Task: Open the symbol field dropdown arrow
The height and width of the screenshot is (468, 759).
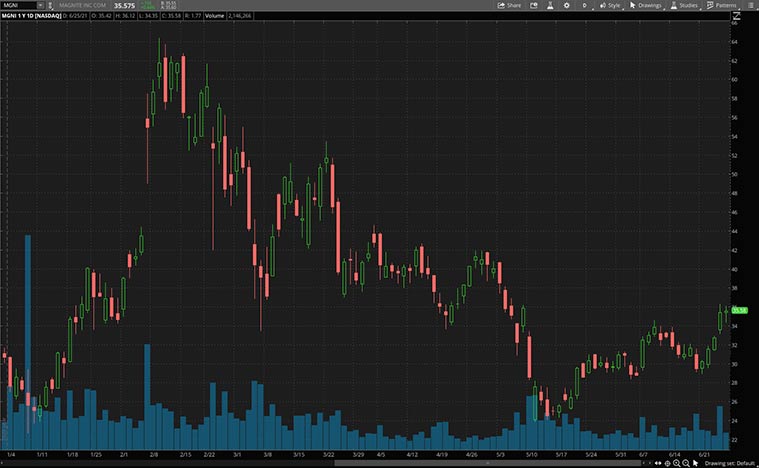Action: click(39, 5)
